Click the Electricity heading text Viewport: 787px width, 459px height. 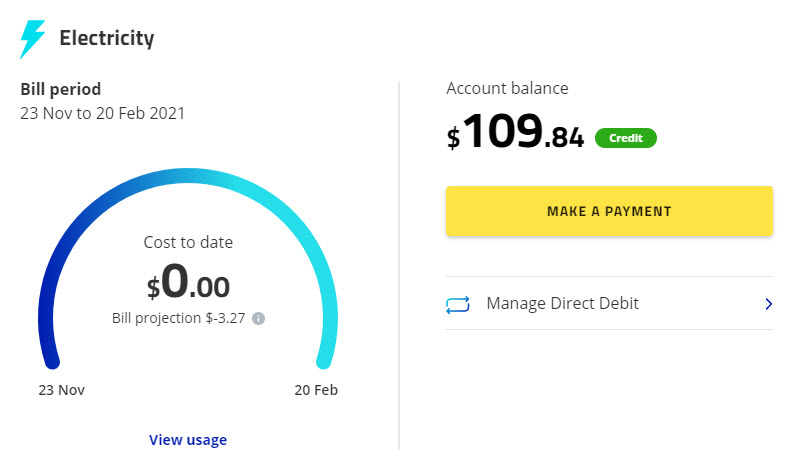click(107, 39)
